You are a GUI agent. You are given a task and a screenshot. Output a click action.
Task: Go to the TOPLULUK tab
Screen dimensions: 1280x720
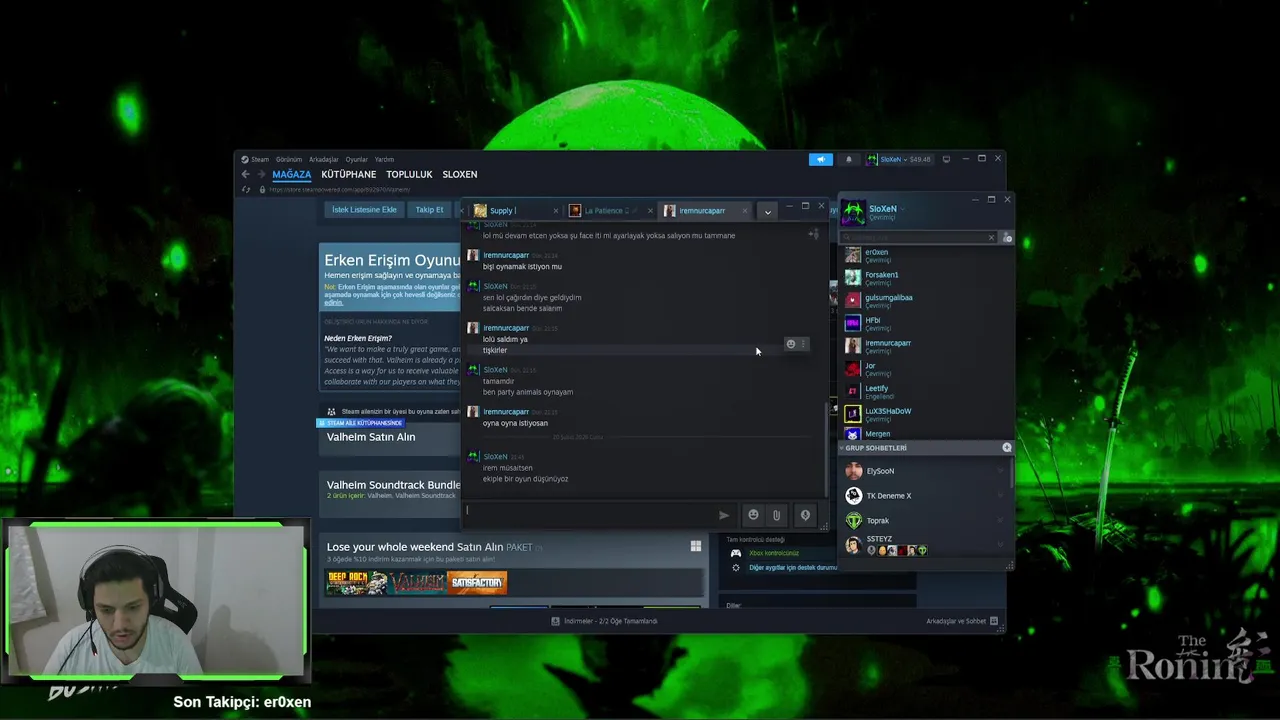pos(409,174)
